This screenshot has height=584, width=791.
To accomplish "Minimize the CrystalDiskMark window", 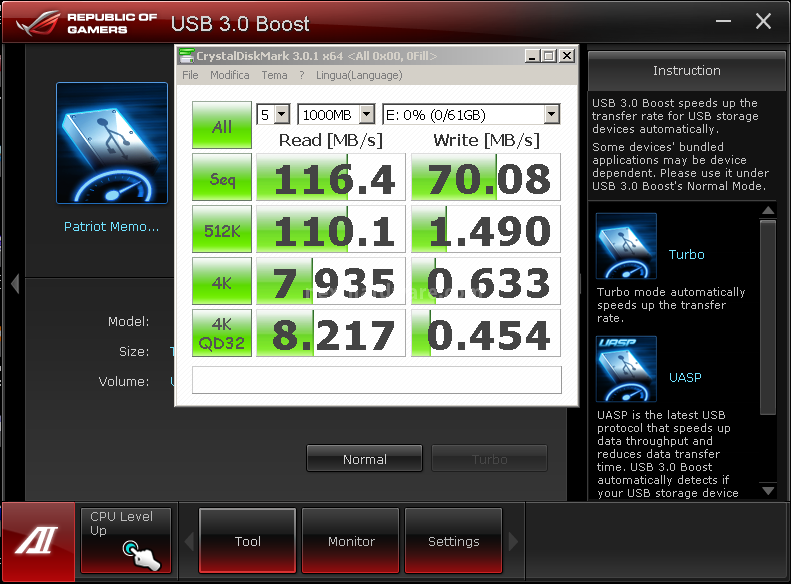I will 532,55.
